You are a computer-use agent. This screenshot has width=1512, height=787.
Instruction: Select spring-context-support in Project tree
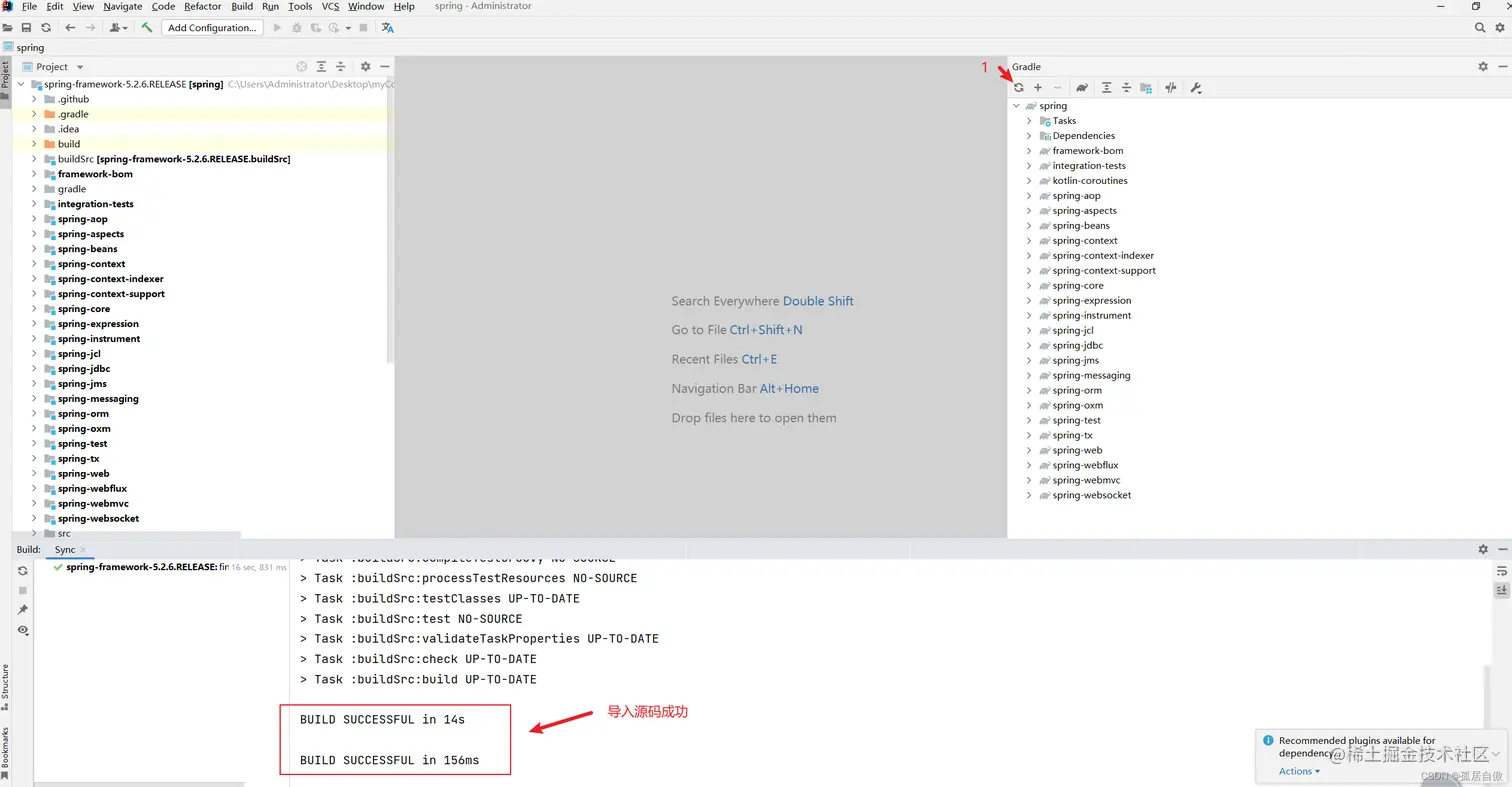[x=111, y=294]
